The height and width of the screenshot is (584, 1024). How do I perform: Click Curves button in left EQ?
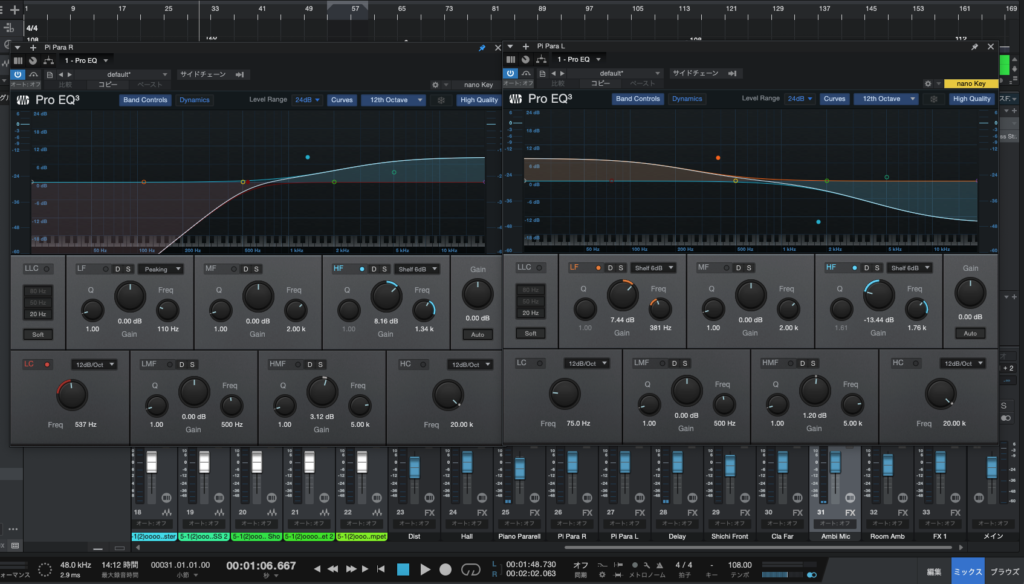coord(342,100)
